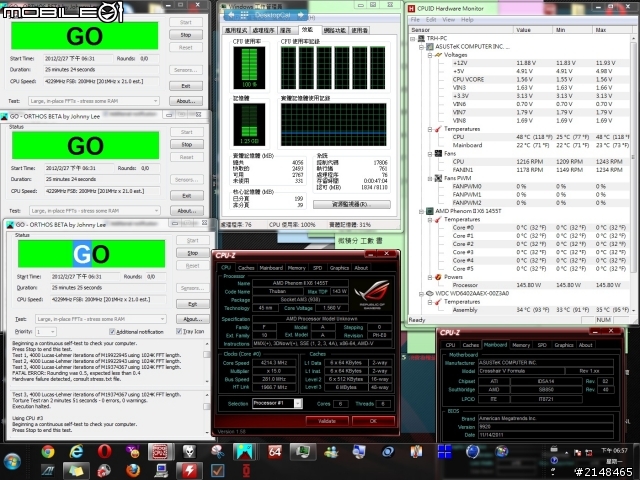
Task: Collapse the ASUSTeK COMPUTER INC. node
Action: [421, 47]
